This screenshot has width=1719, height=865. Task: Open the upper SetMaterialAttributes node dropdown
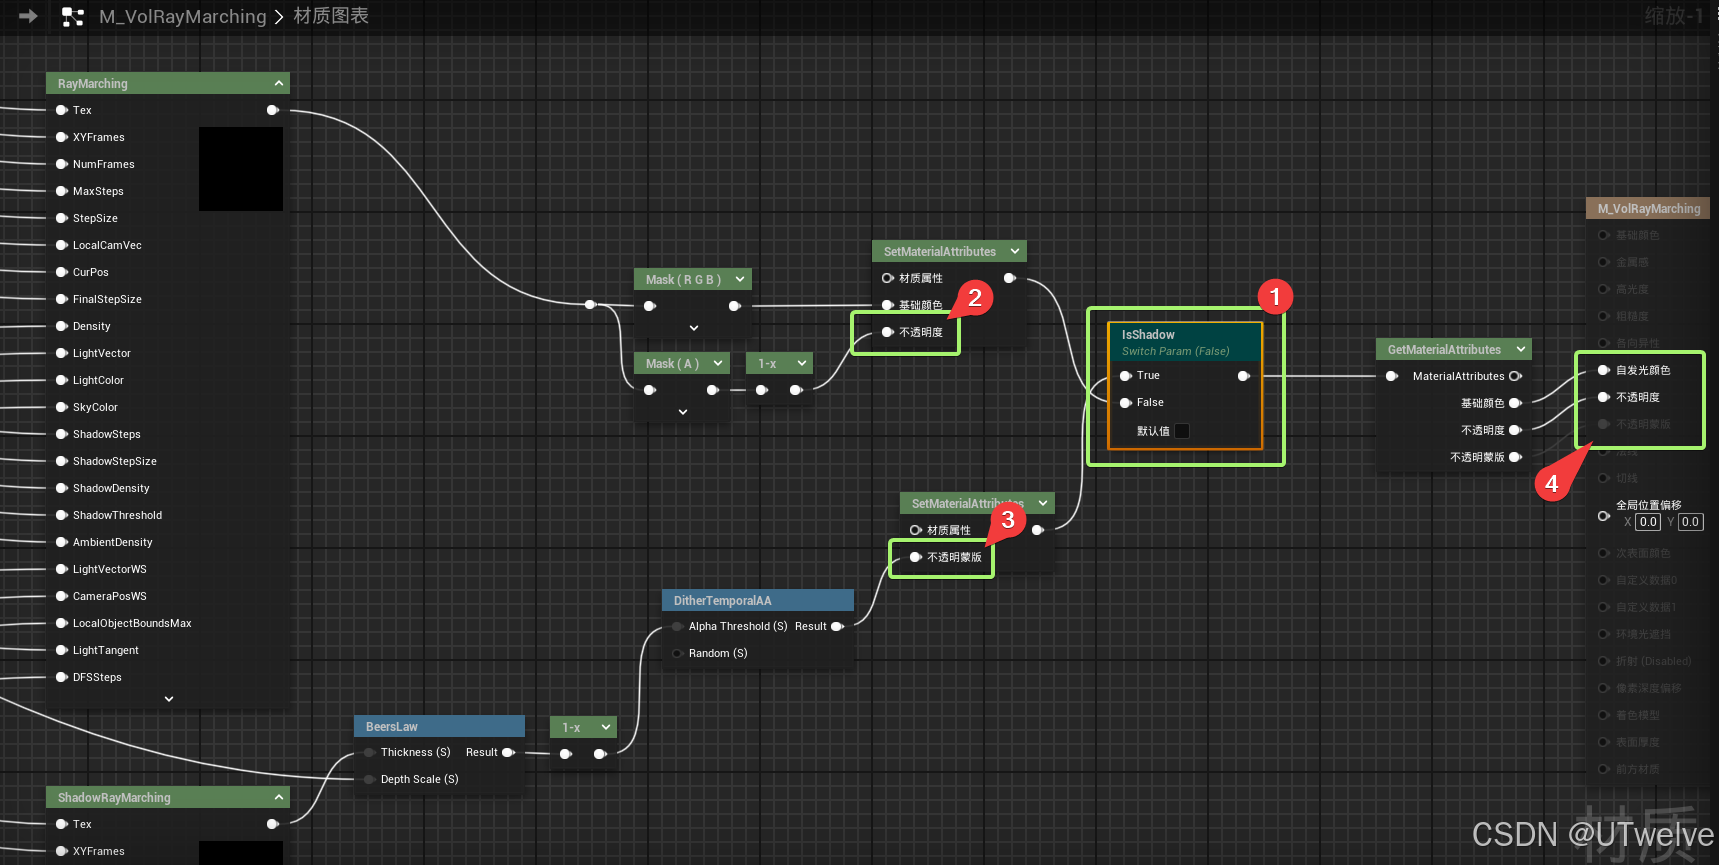pyautogui.click(x=1015, y=251)
